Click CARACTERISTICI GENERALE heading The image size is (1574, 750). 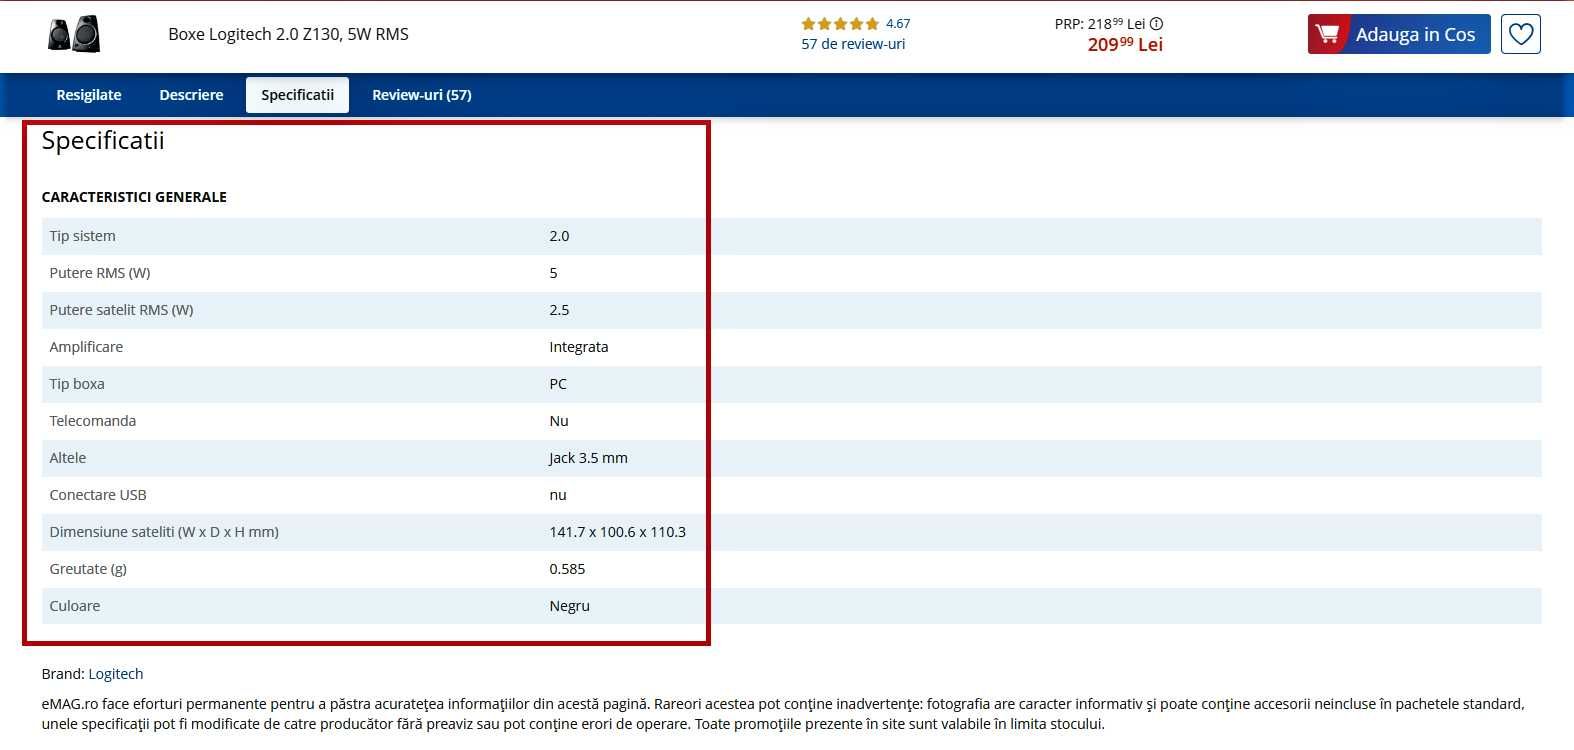pyautogui.click(x=134, y=197)
